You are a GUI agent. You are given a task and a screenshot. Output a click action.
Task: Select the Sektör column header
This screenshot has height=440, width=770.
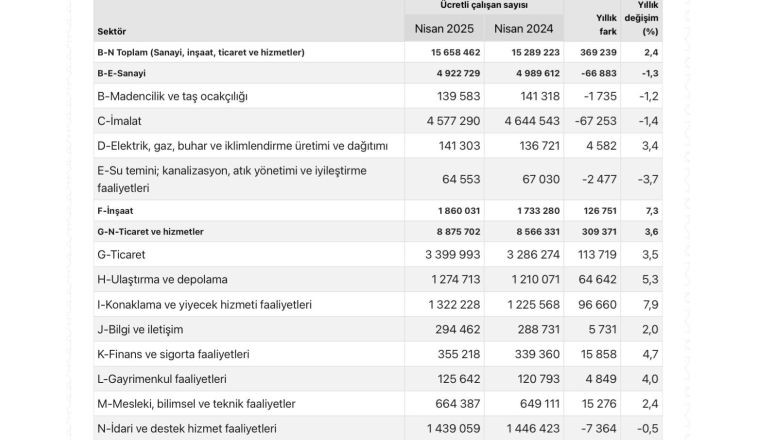(111, 31)
